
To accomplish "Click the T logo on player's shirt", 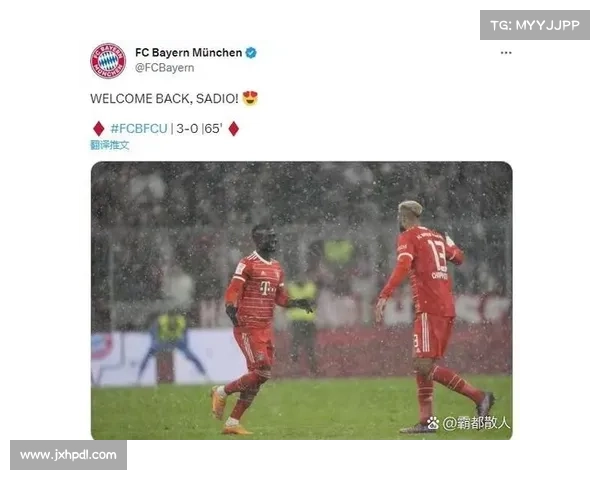I will pyautogui.click(x=266, y=288).
